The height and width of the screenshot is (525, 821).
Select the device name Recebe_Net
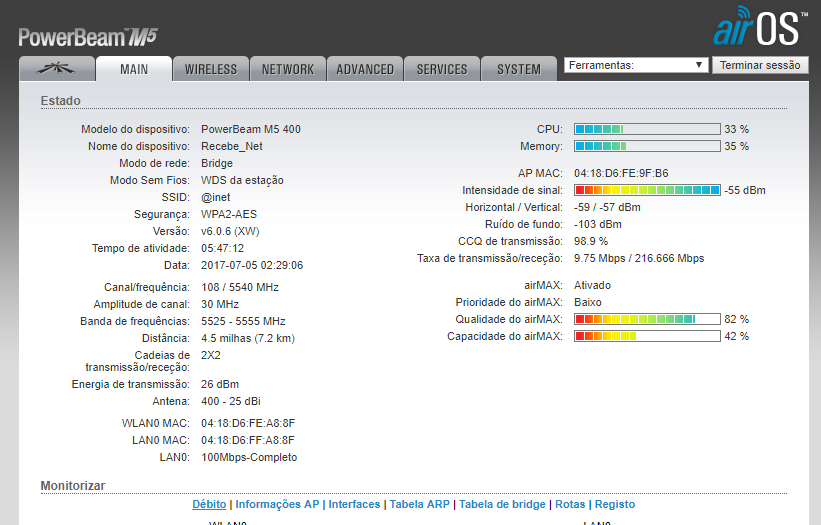(x=231, y=147)
